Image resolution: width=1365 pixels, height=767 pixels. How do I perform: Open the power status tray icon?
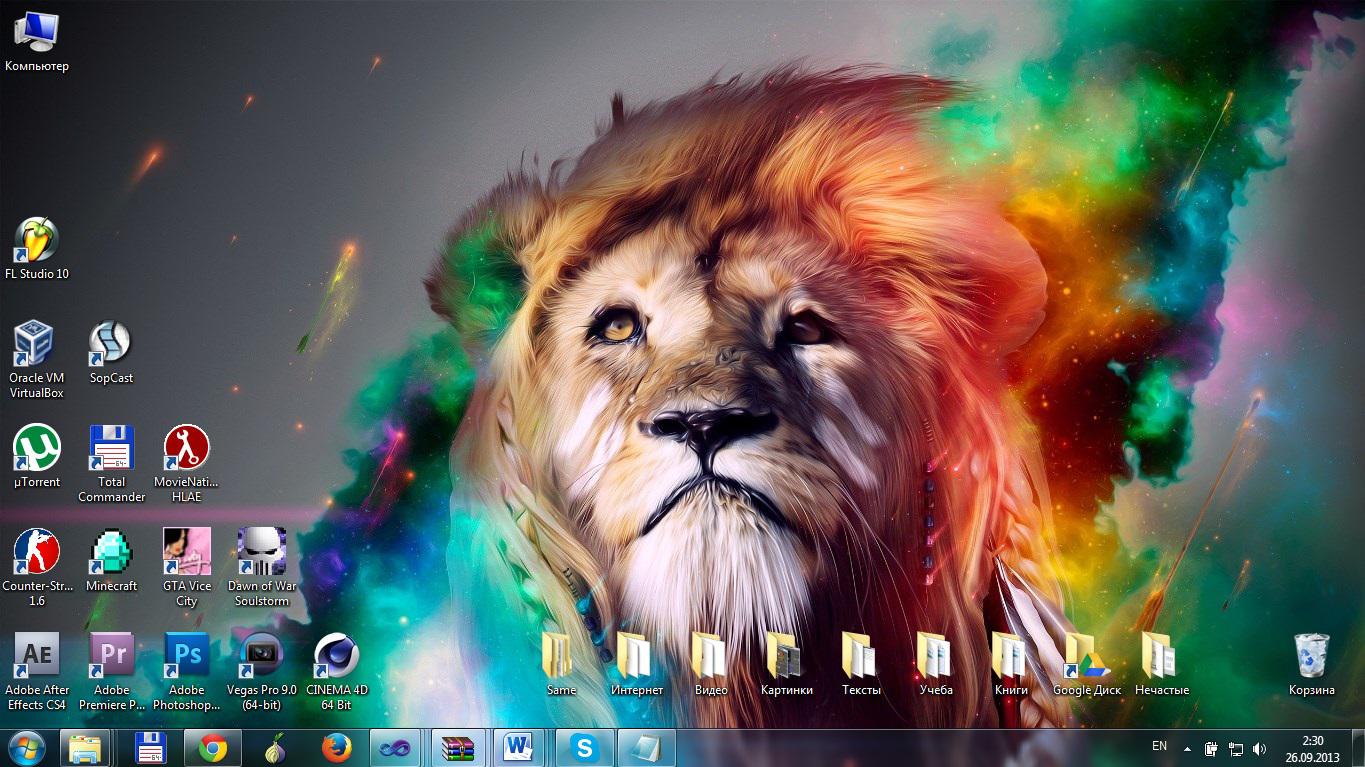1211,749
